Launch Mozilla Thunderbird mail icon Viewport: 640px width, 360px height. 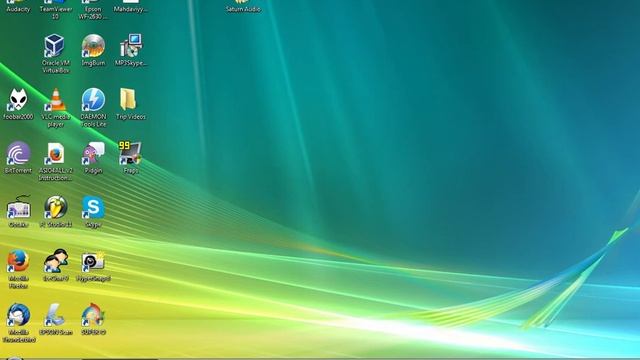(18, 315)
